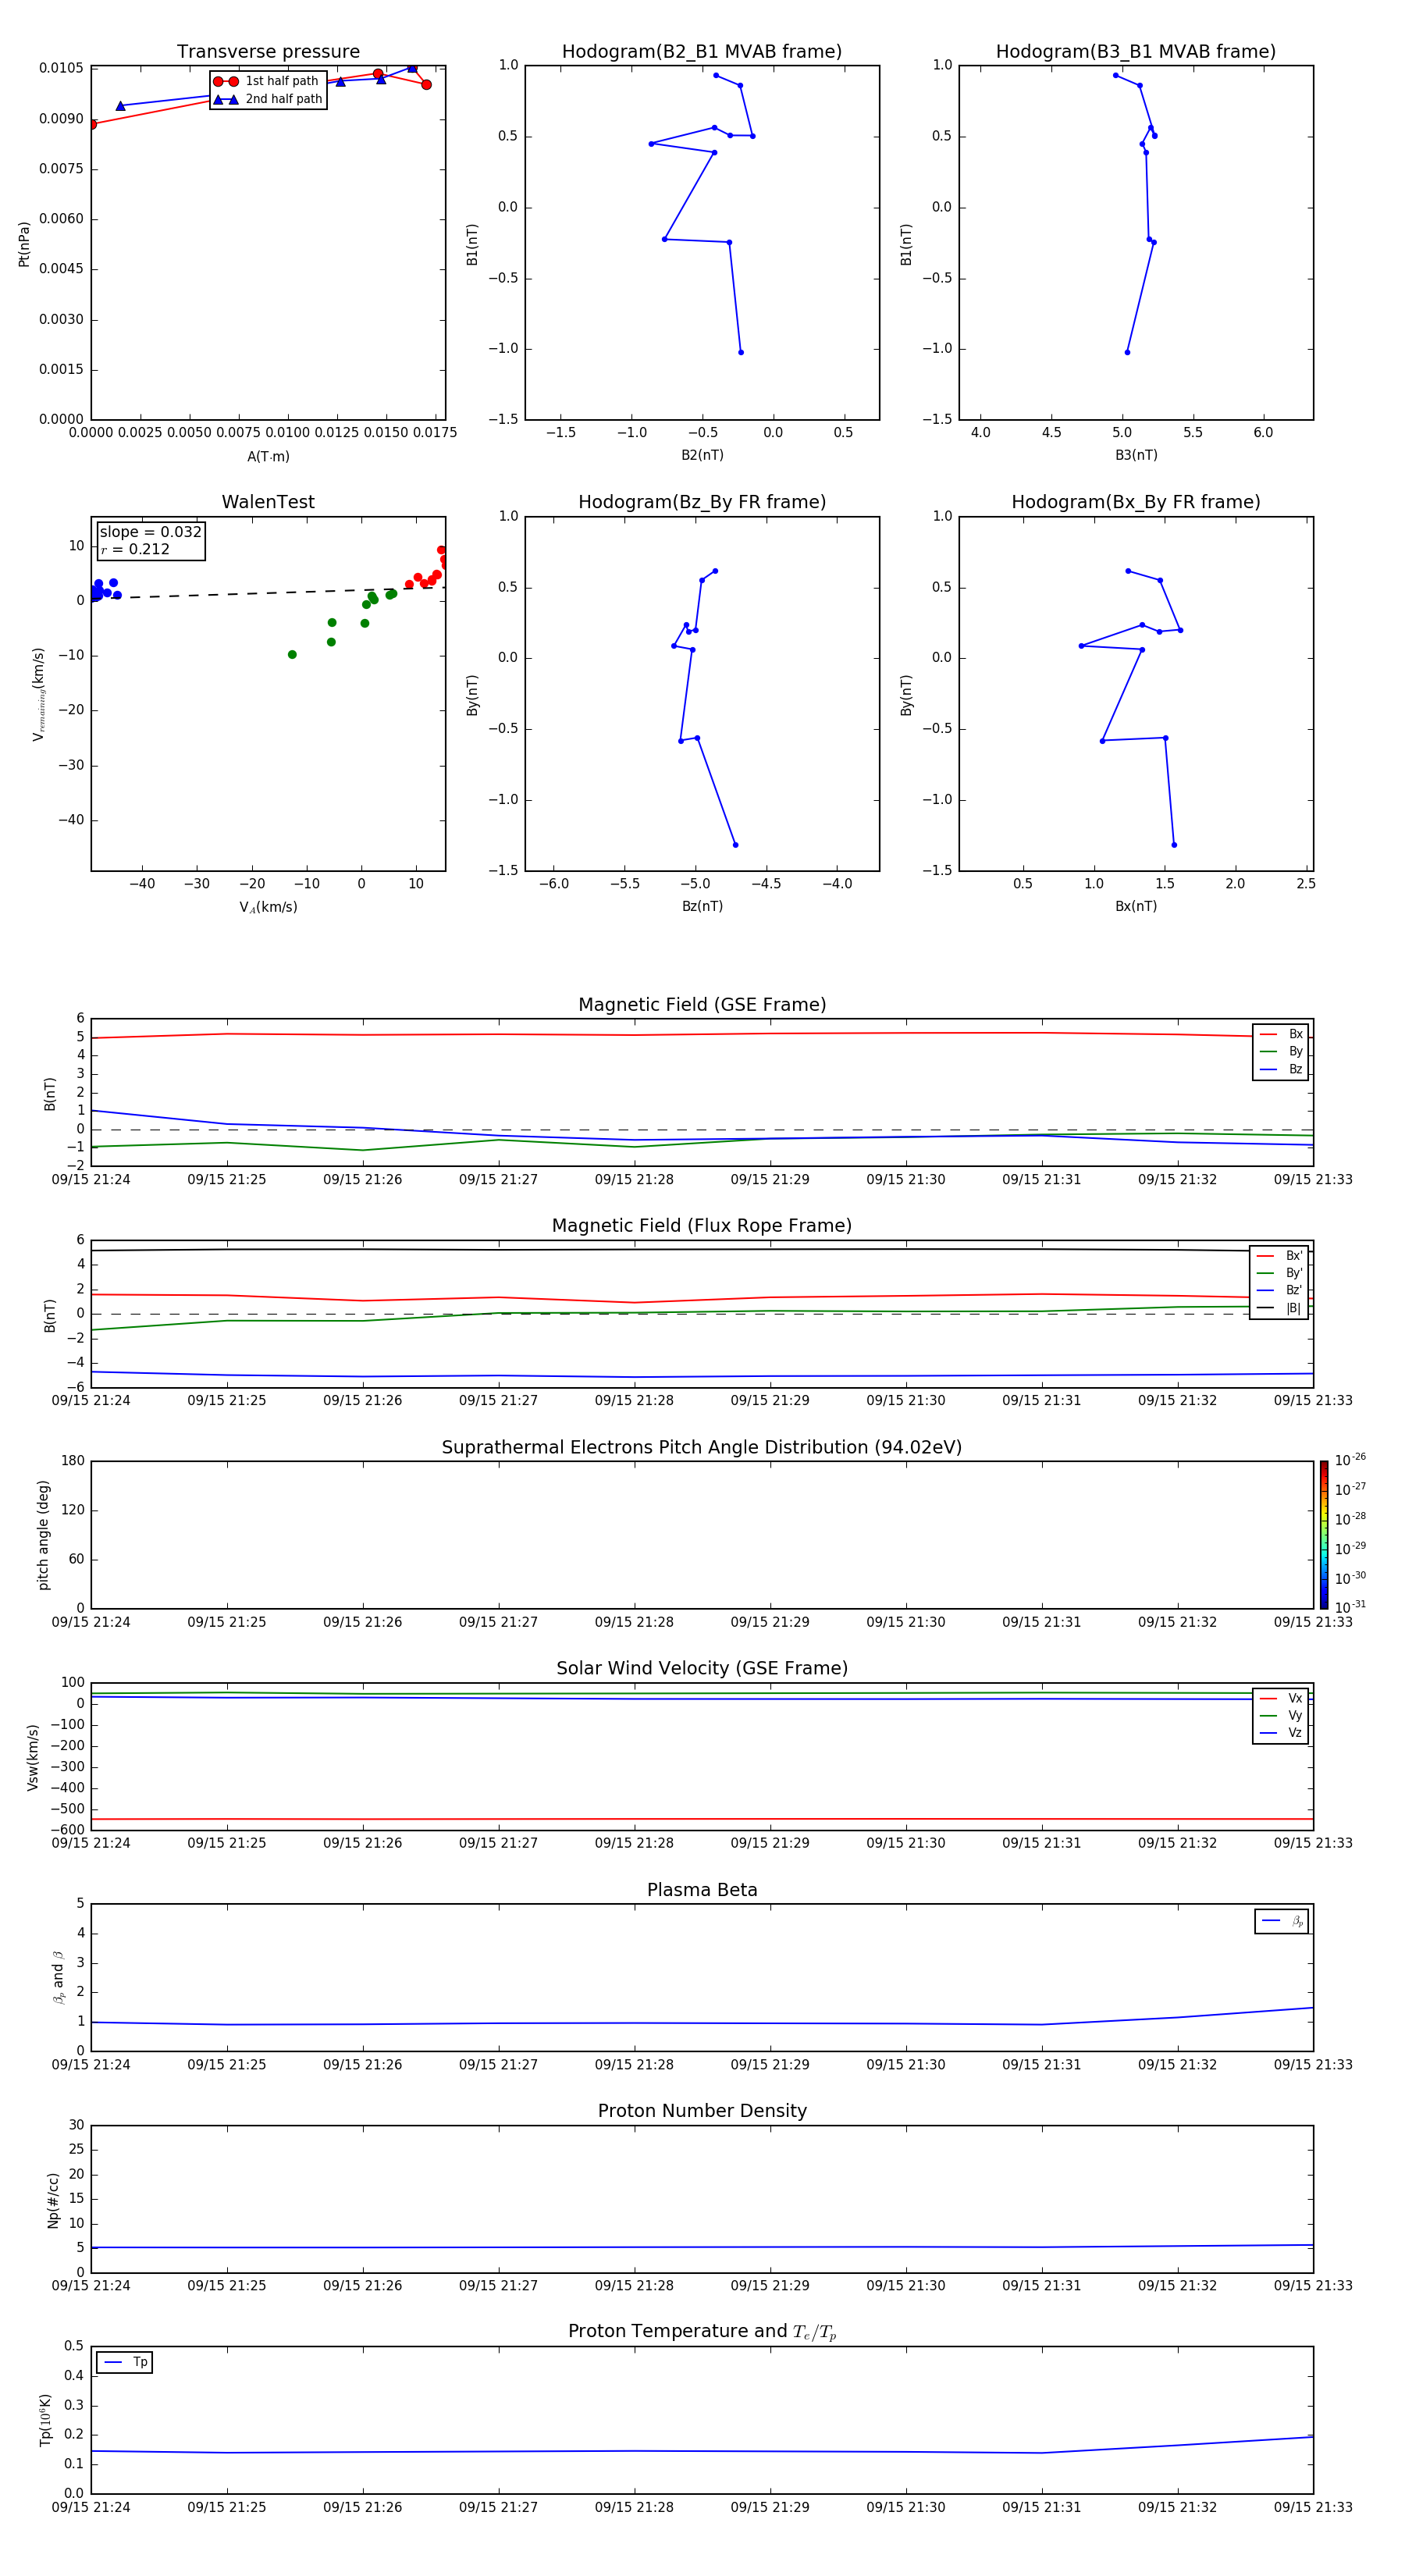Select '09/15 21:33' tick under Proton Temperature panel
The width and height of the screenshot is (1405, 2576).
1313,2507
